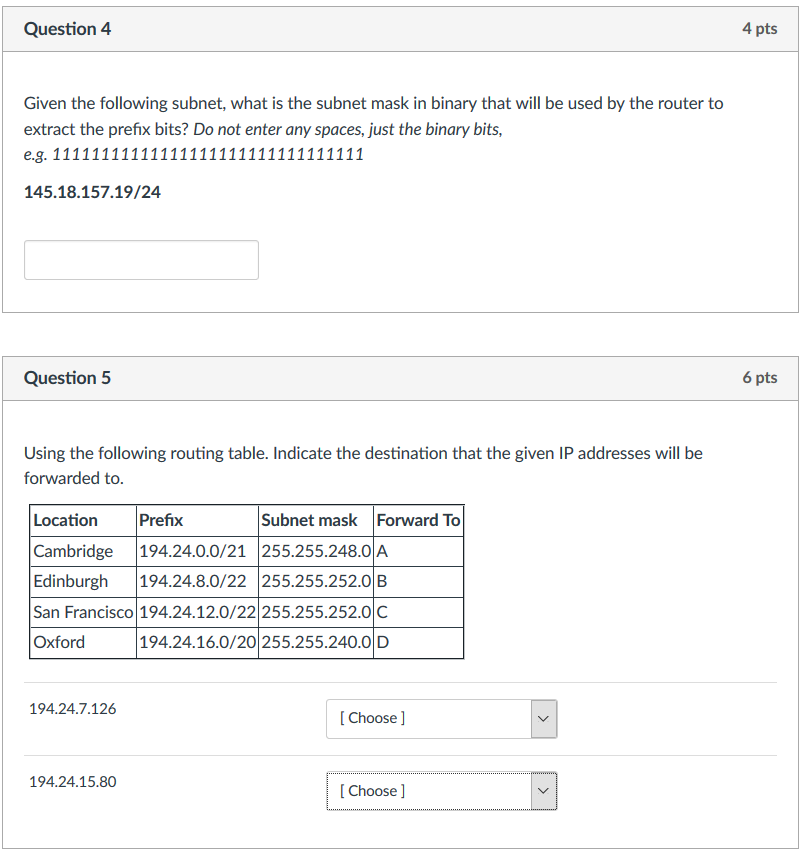Click prefix cell 194.24.0.0/21

198,551
